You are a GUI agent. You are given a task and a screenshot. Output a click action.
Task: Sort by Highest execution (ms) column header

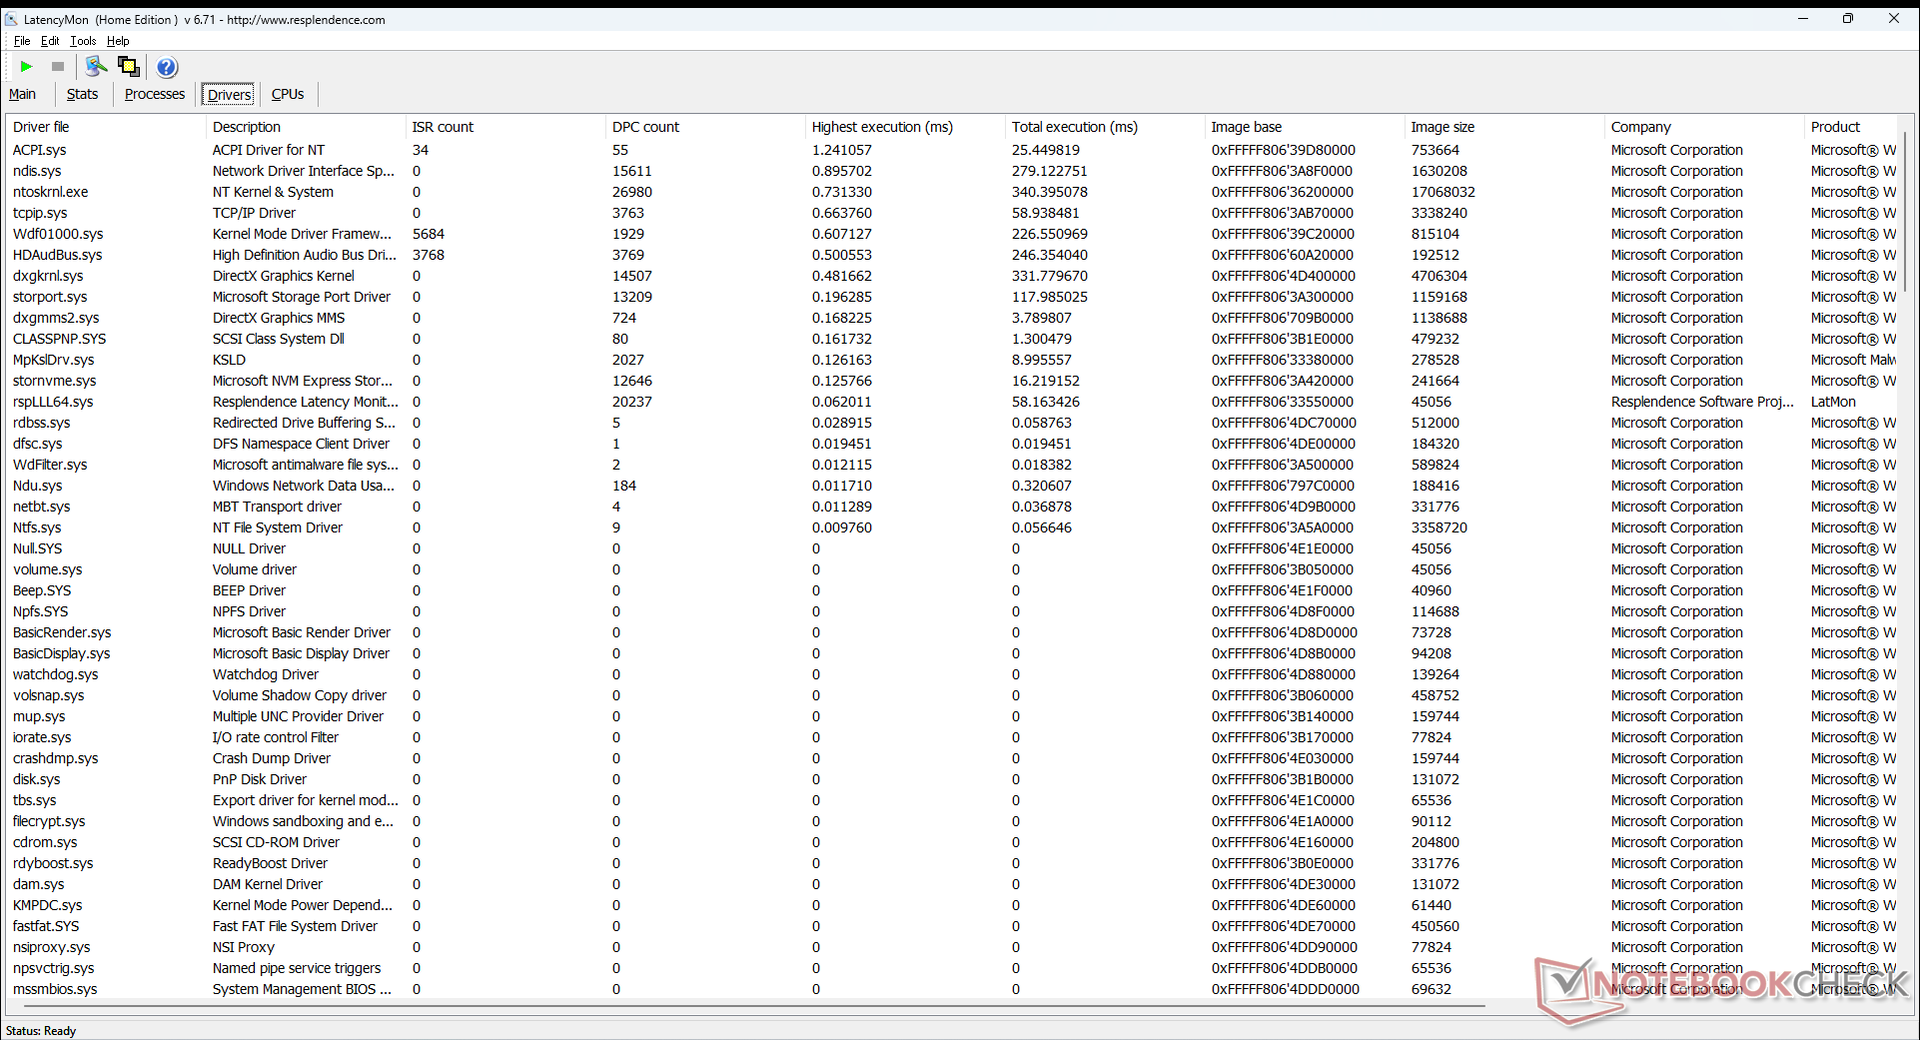tap(905, 127)
